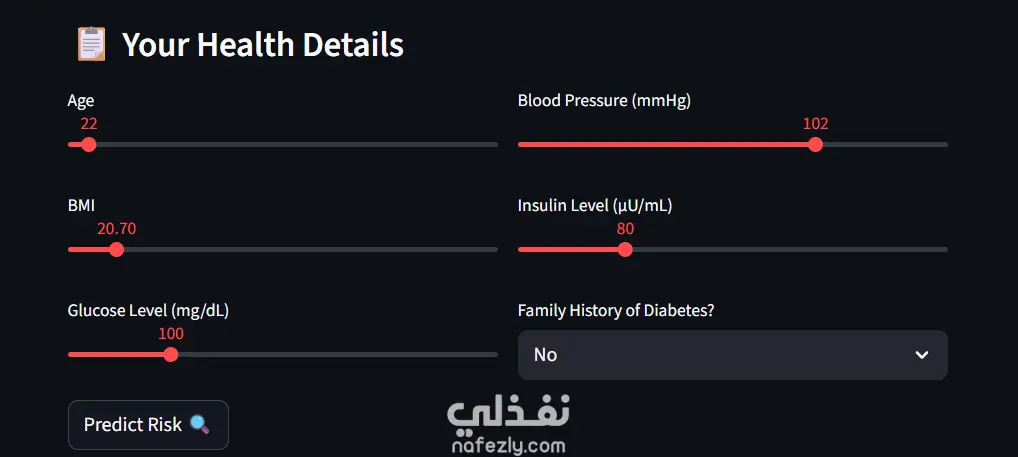Click the Insulin Level value 80
The image size is (1018, 457).
[x=625, y=229]
